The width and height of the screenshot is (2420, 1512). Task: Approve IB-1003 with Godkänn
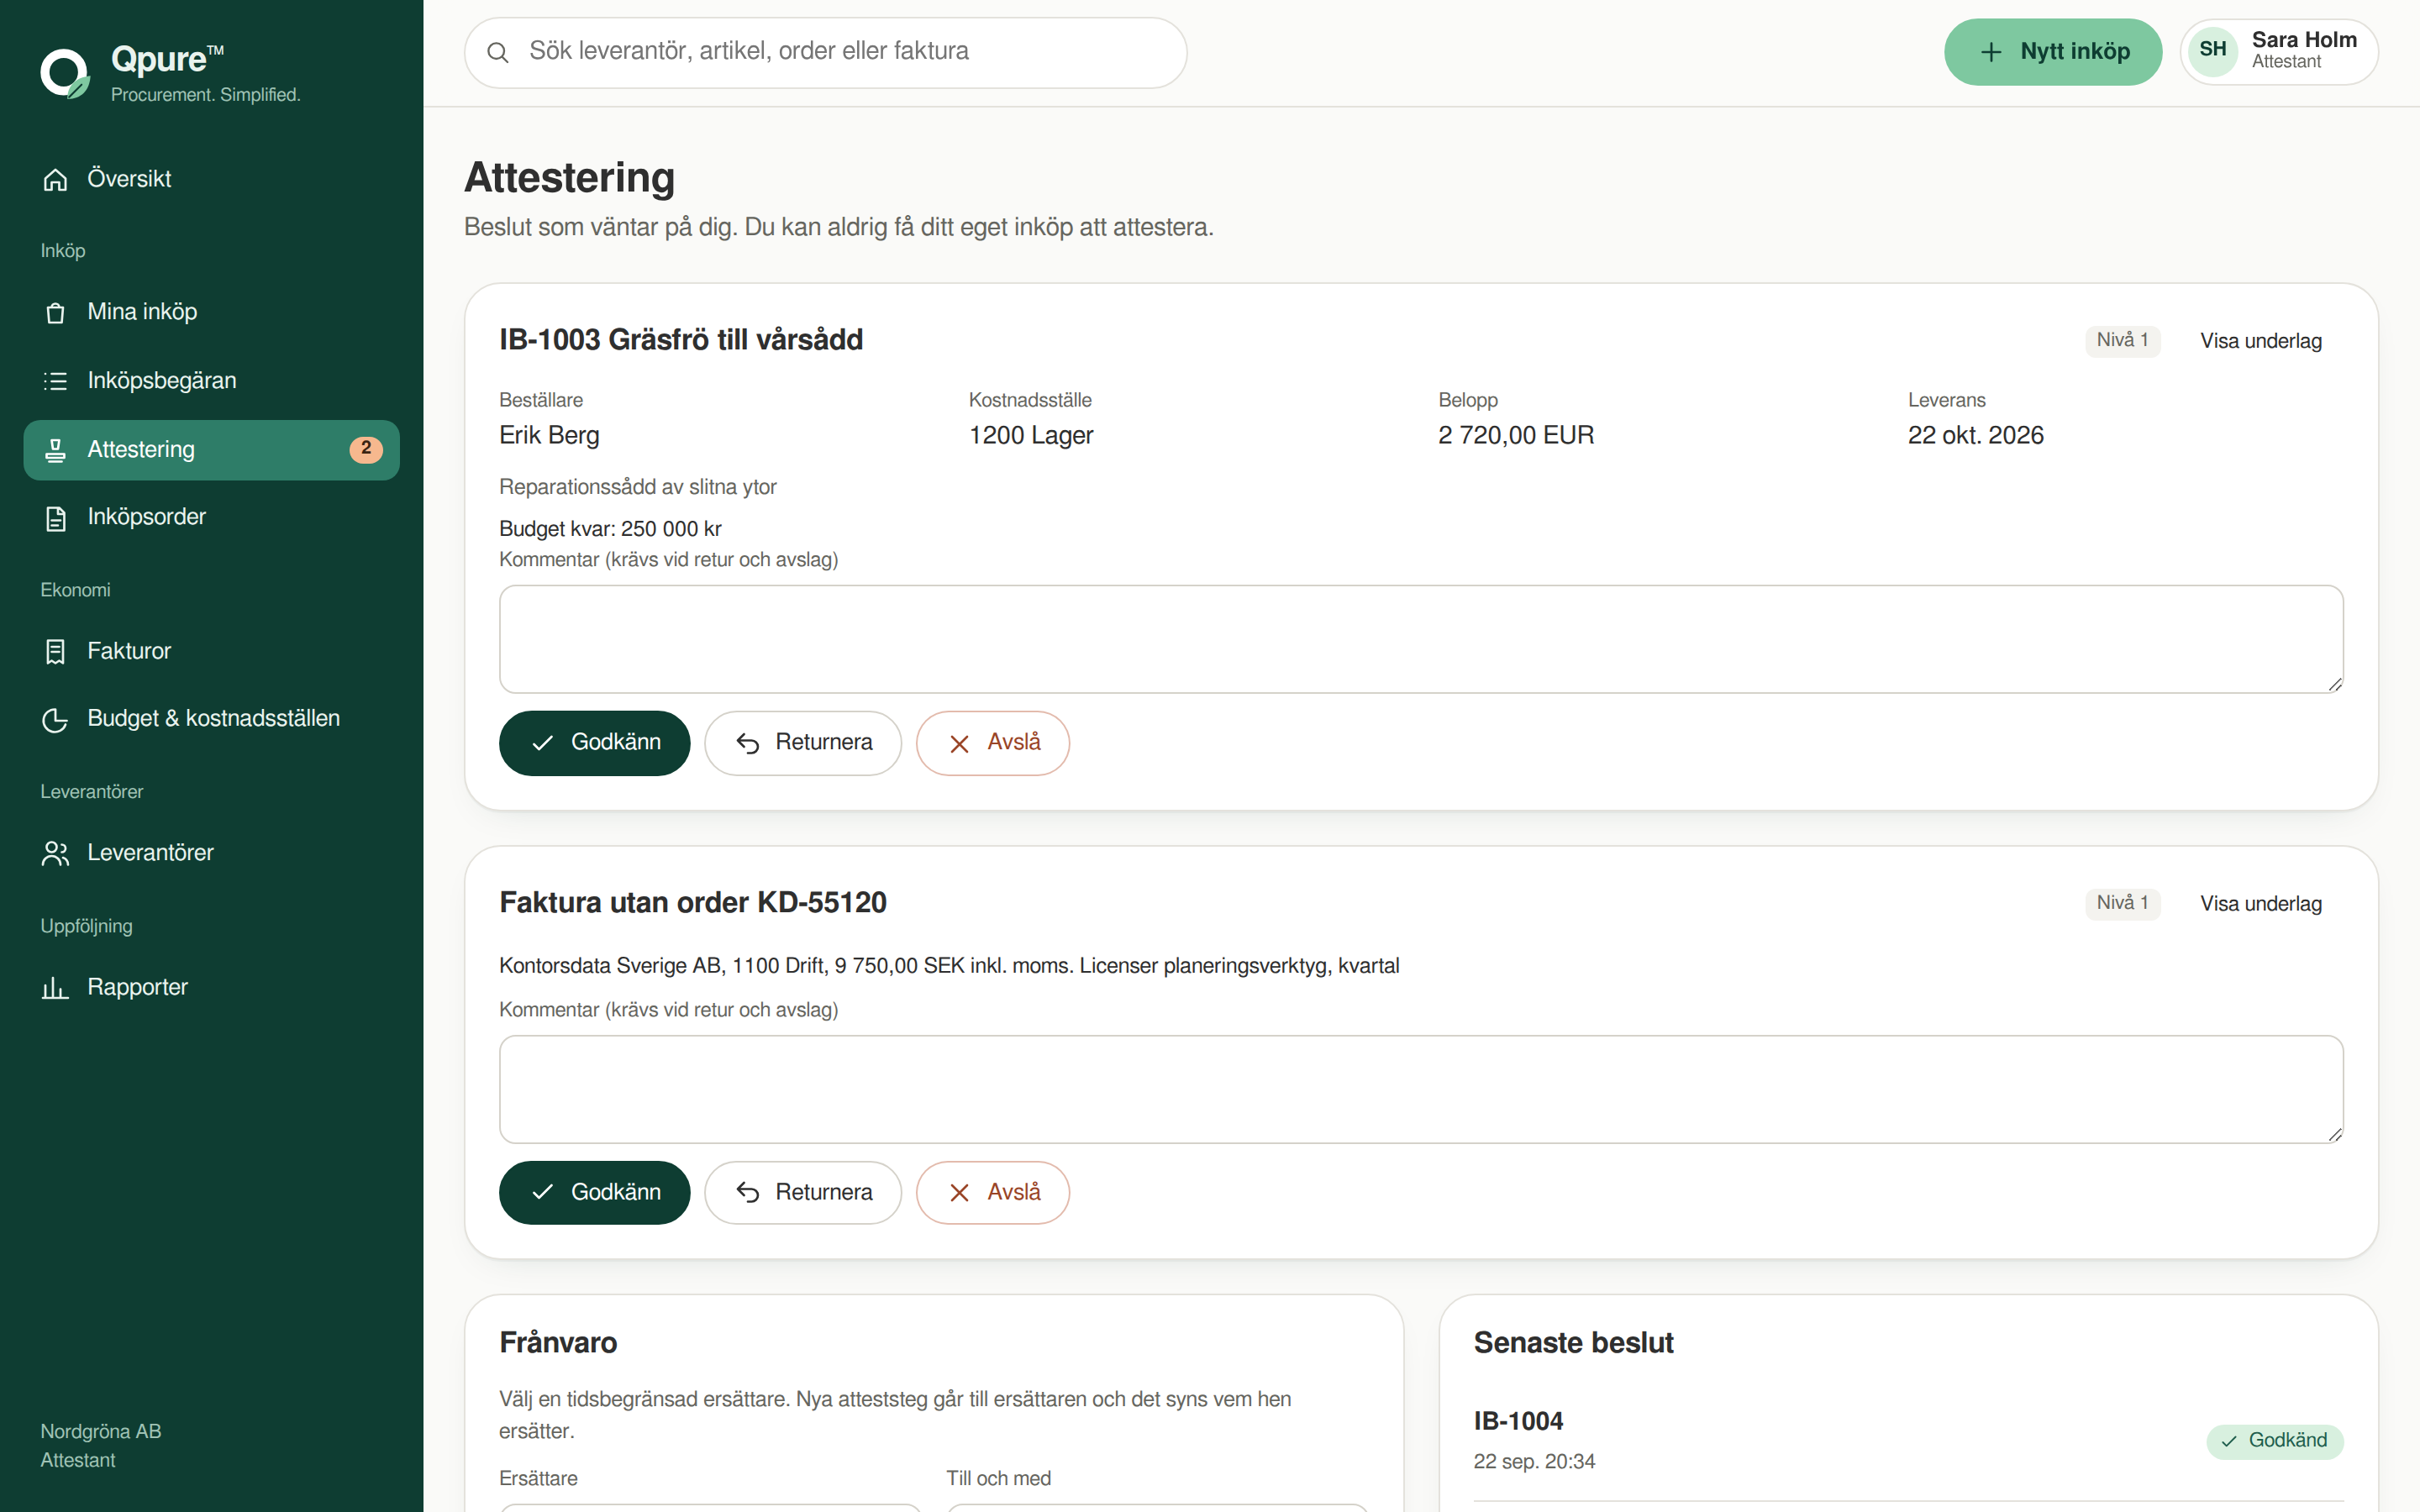pyautogui.click(x=594, y=743)
